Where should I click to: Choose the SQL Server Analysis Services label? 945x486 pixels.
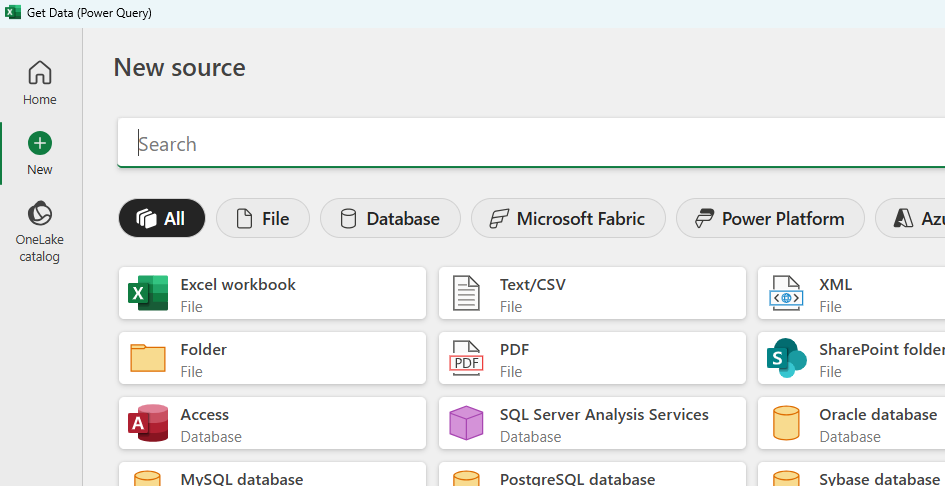coord(604,414)
